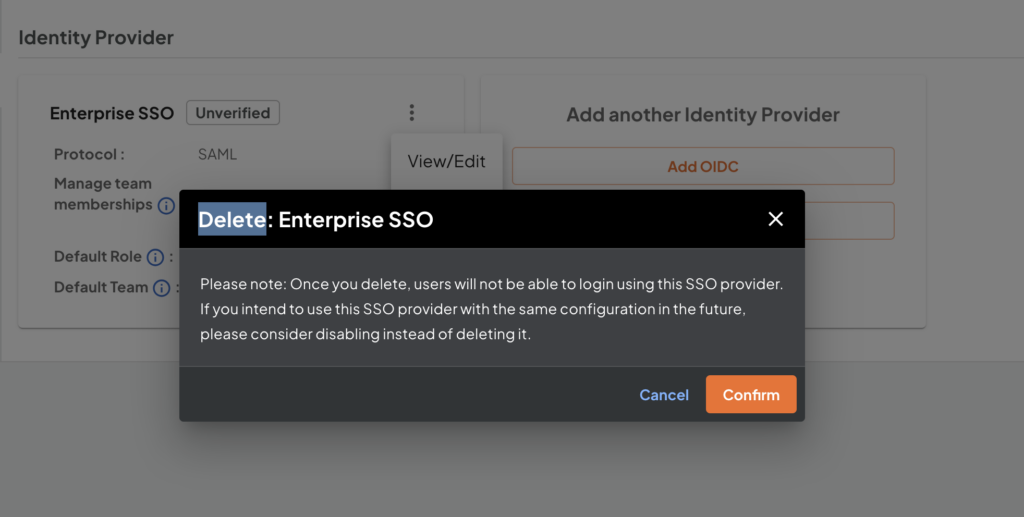Close the Delete: Enterprise SSO dialog
The image size is (1024, 517).
(x=775, y=219)
